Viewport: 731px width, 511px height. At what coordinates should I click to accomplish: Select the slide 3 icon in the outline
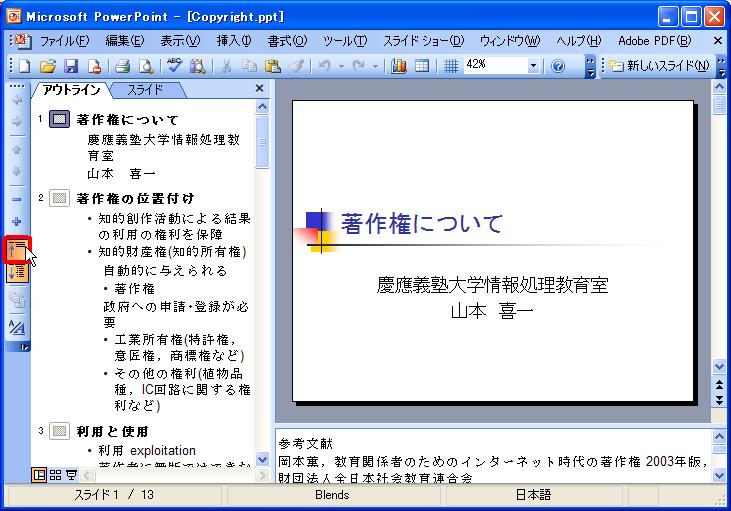coord(60,431)
